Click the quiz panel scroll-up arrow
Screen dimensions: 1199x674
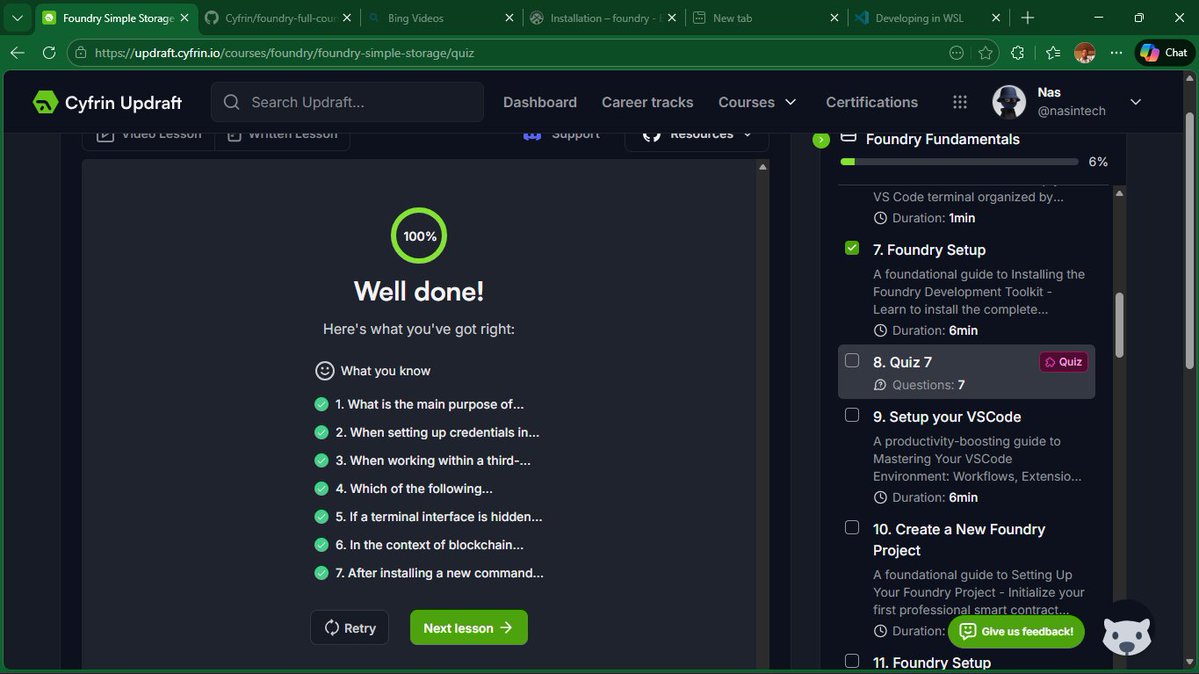click(x=762, y=167)
